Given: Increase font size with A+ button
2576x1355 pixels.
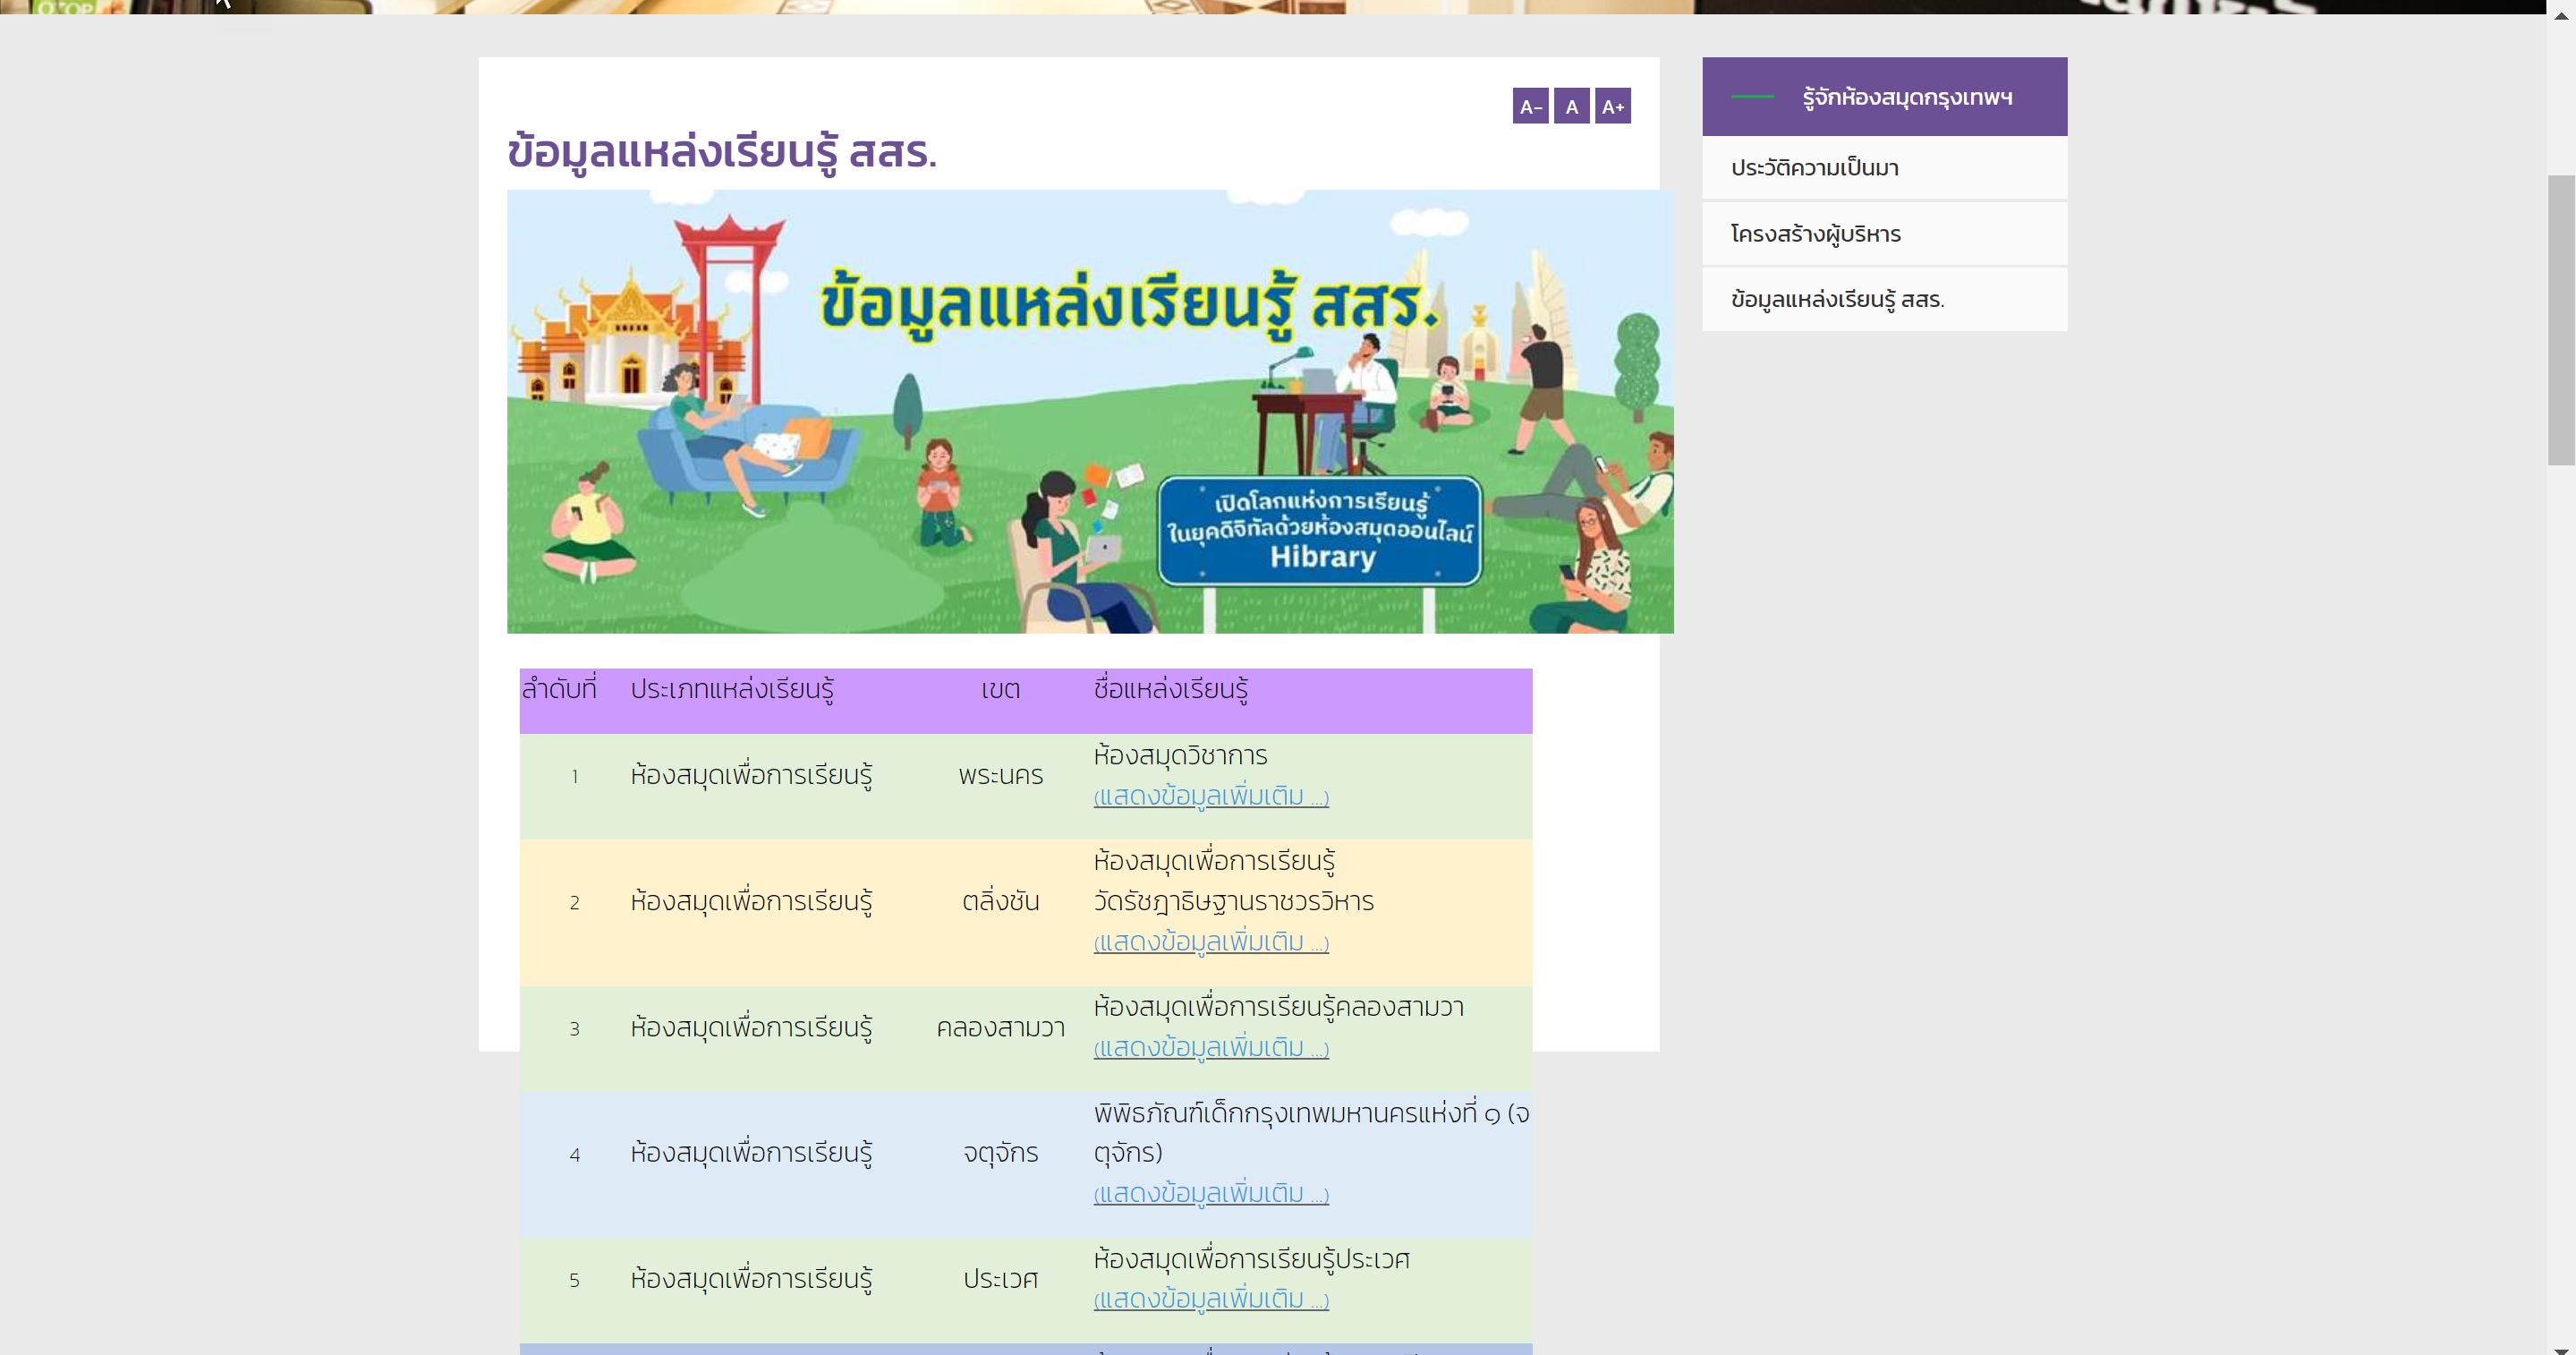Looking at the screenshot, I should click(x=1612, y=106).
